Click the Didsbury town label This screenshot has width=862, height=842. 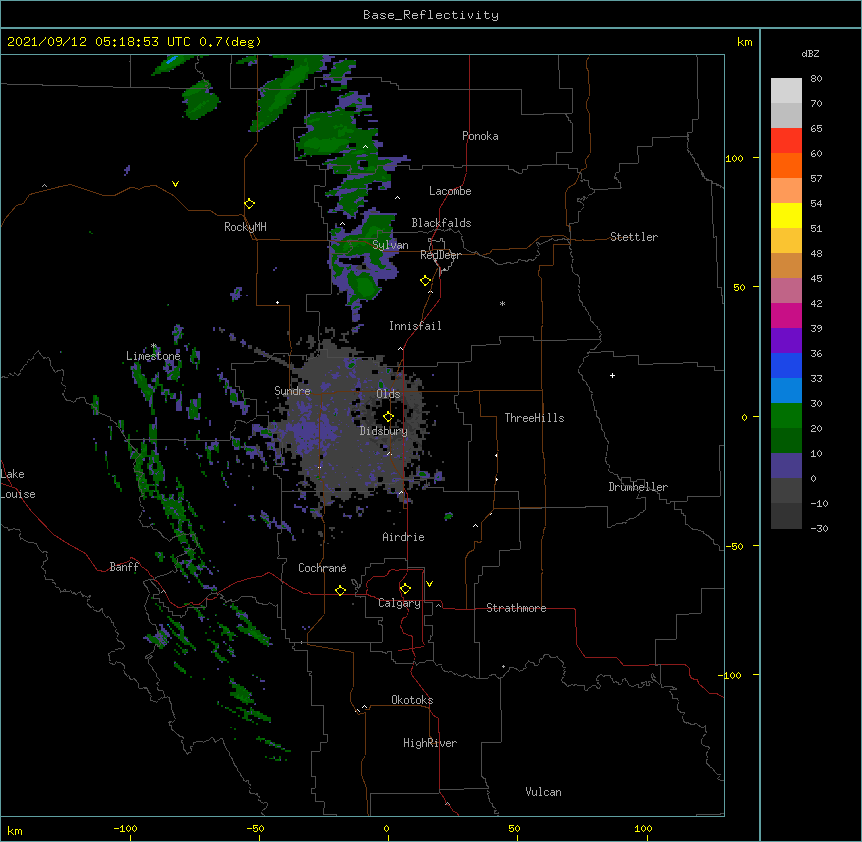(384, 431)
